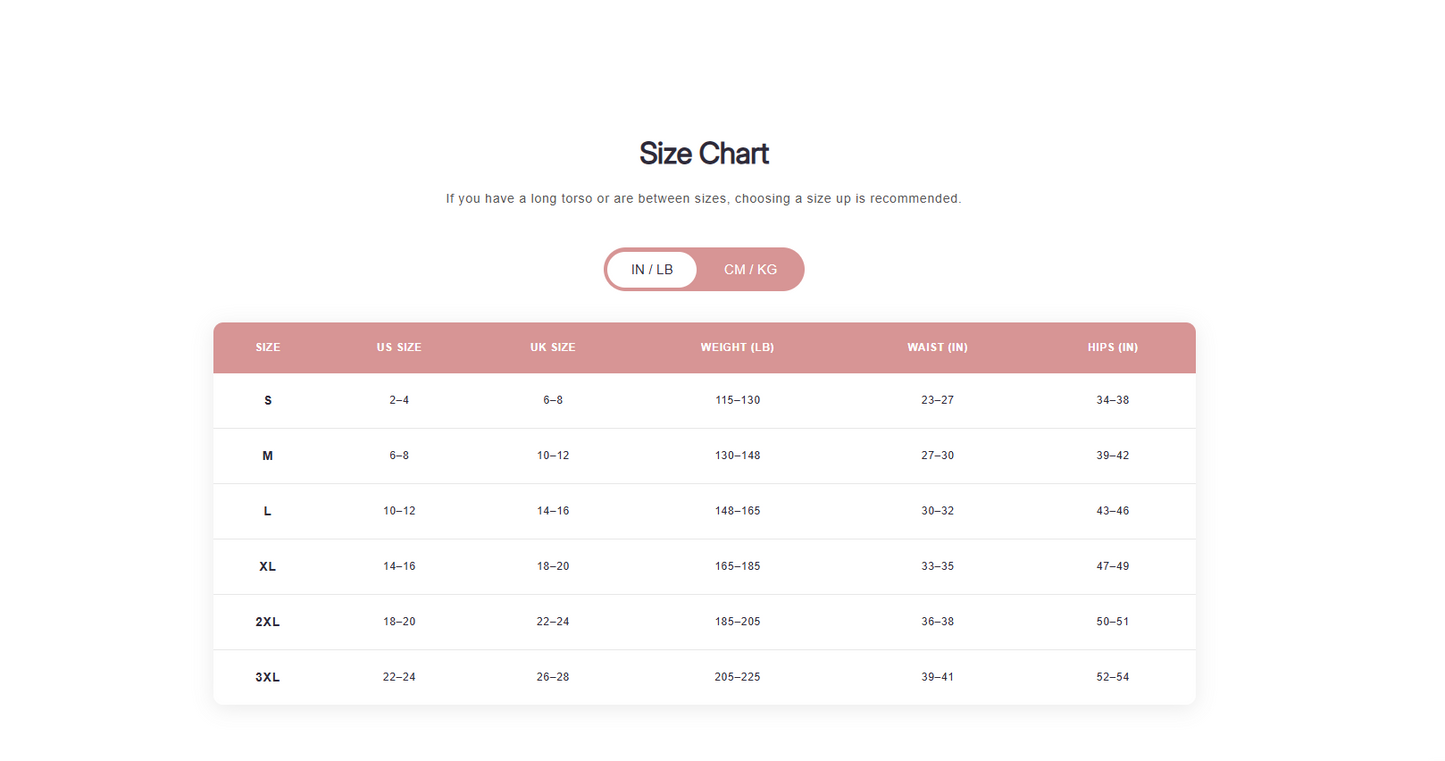Click the SIZE column header

[267, 347]
